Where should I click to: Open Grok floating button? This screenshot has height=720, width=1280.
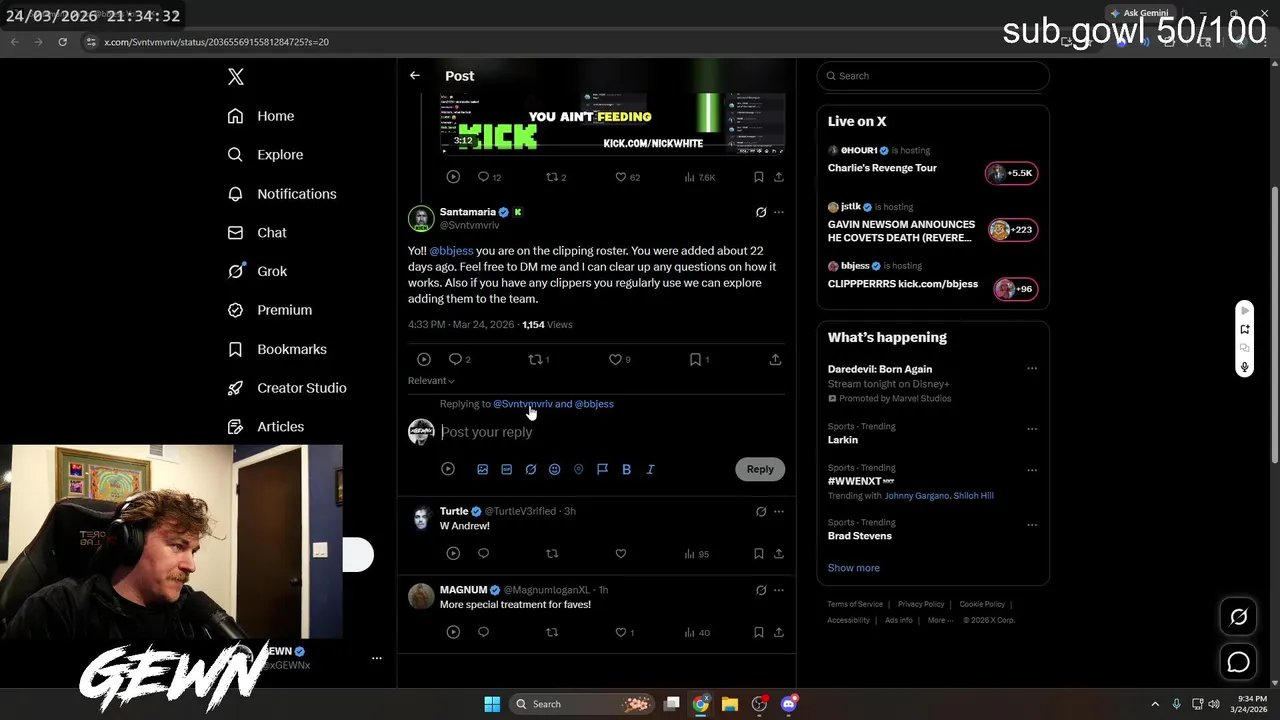(x=1238, y=617)
